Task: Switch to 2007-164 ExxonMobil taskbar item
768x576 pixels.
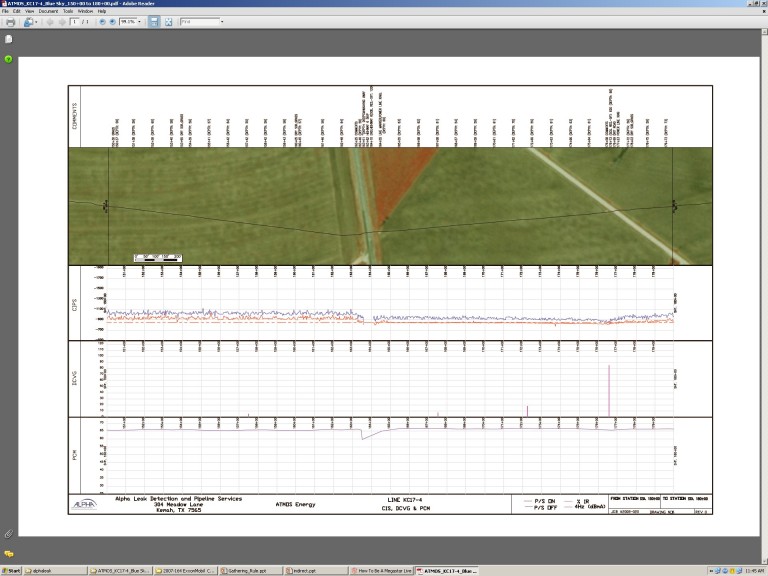Action: pos(185,571)
